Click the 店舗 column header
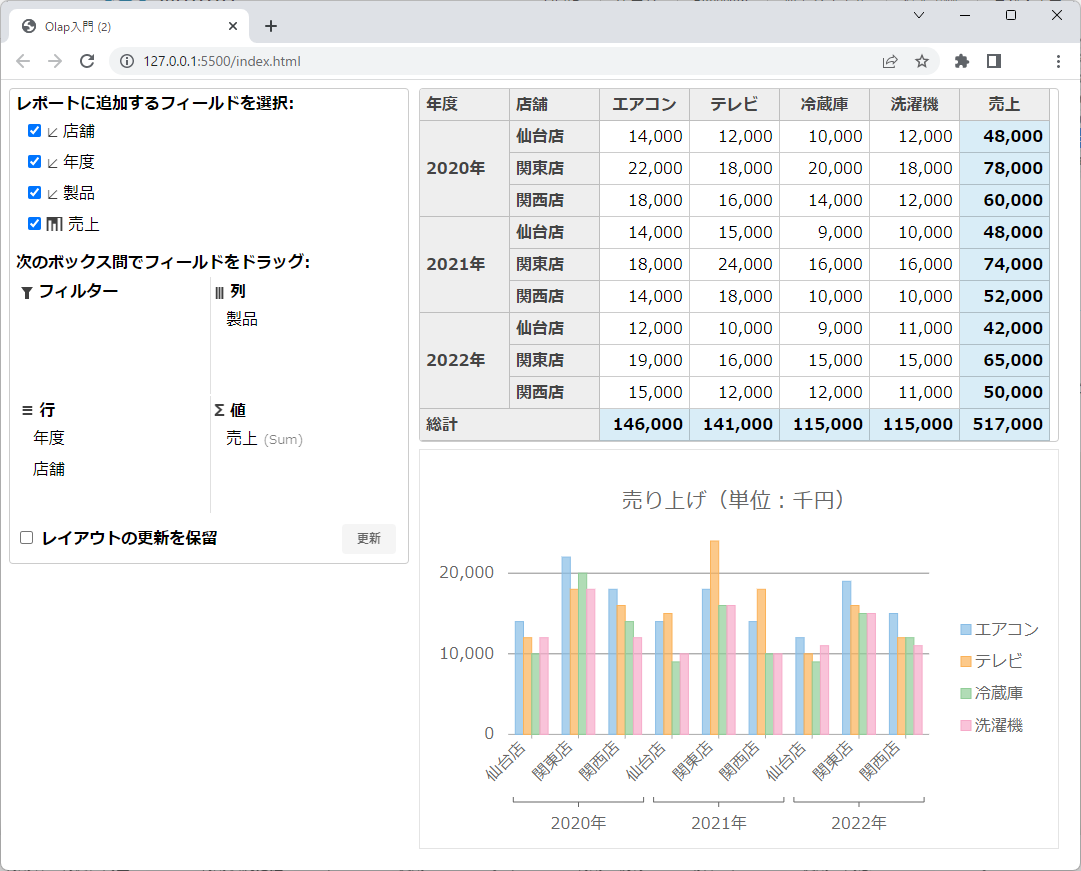Viewport: 1081px width, 871px height. (554, 104)
